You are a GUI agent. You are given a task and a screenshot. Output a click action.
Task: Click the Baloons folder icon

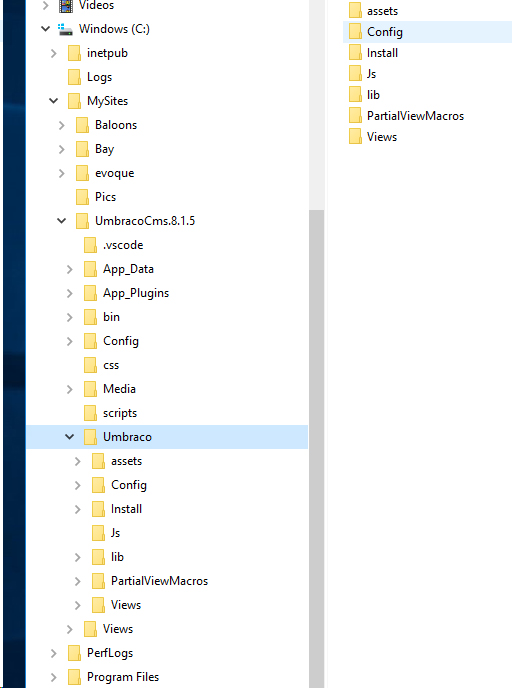[x=82, y=125]
